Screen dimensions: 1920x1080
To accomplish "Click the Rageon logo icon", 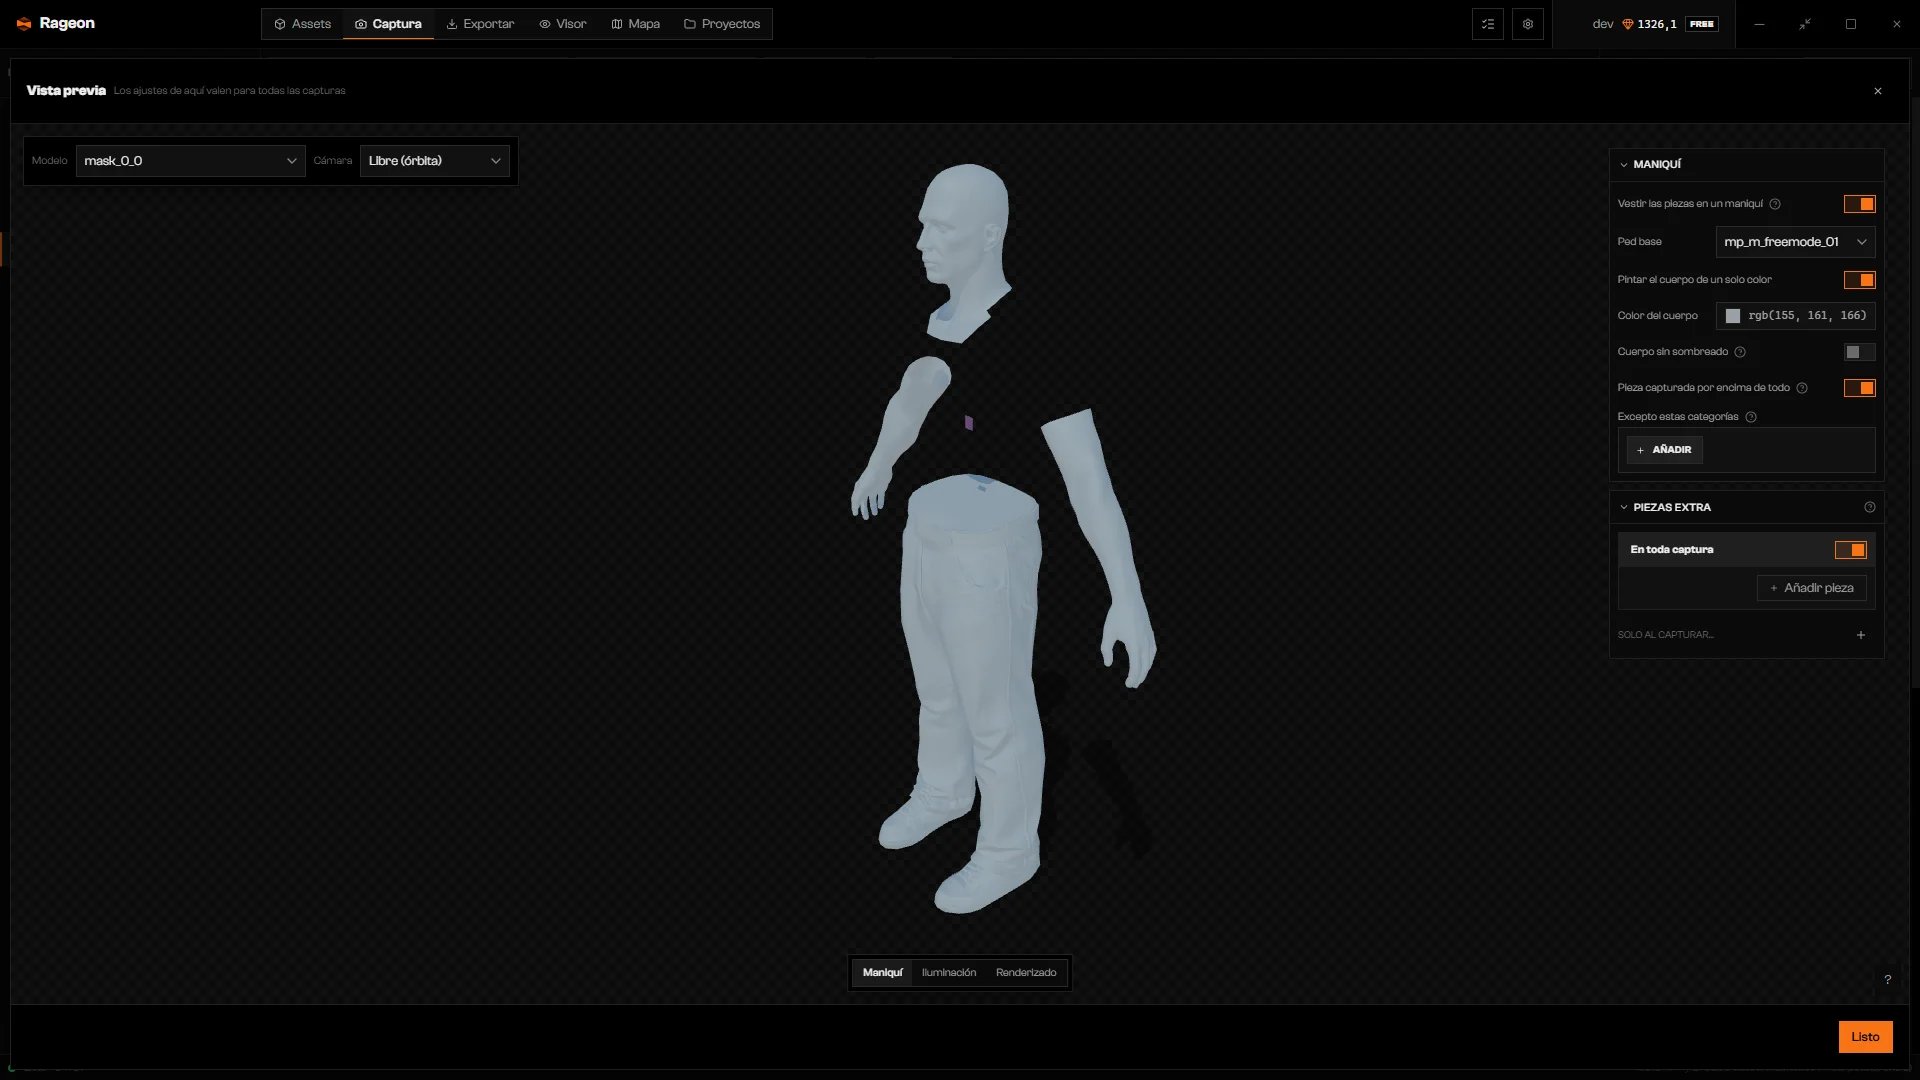I will tap(24, 23).
